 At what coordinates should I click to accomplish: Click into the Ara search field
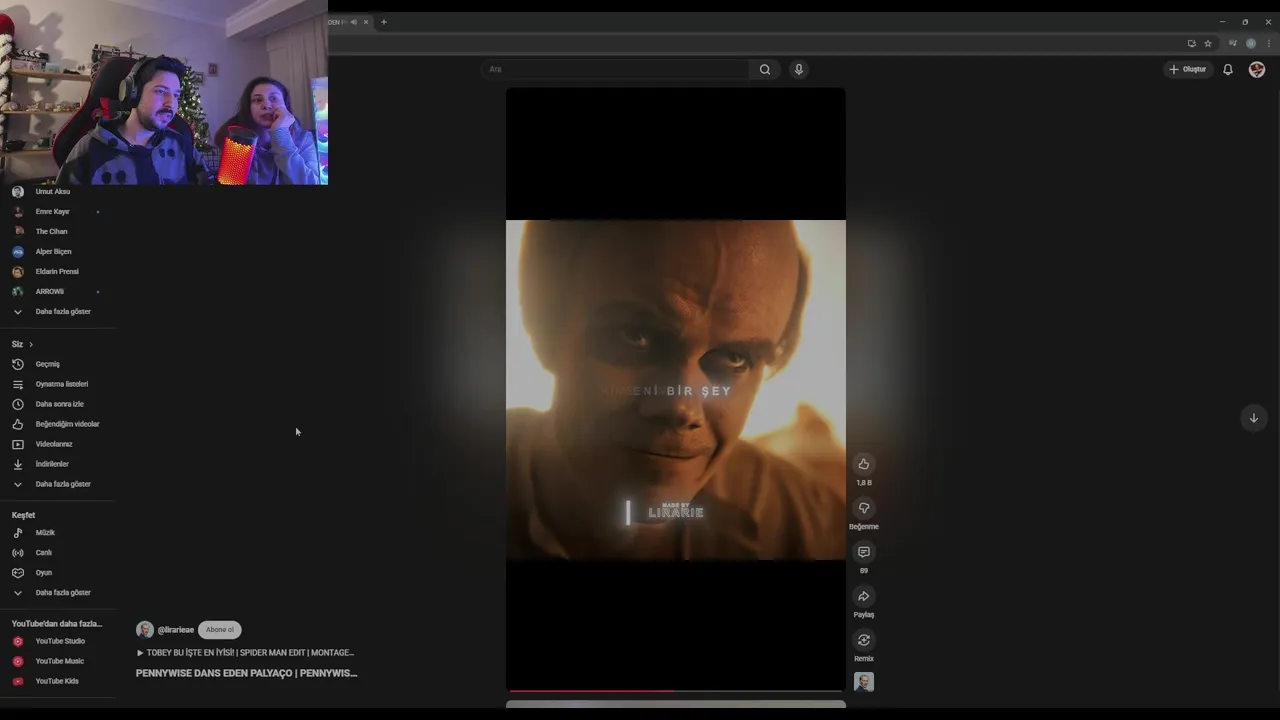tap(615, 69)
